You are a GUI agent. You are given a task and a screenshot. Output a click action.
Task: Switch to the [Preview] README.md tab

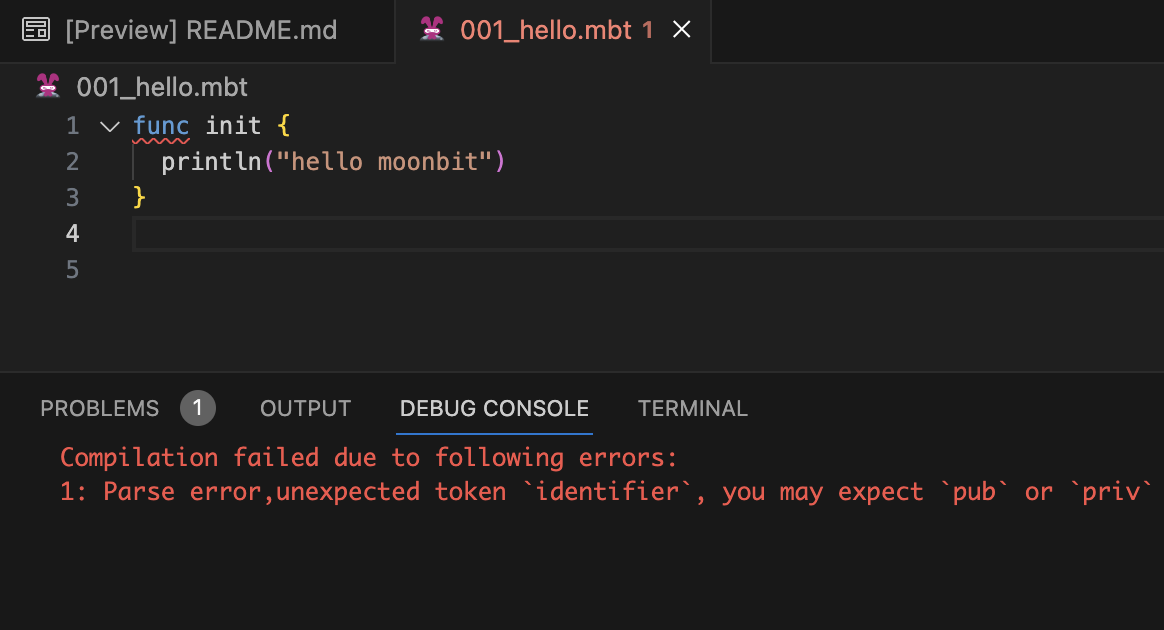point(200,30)
